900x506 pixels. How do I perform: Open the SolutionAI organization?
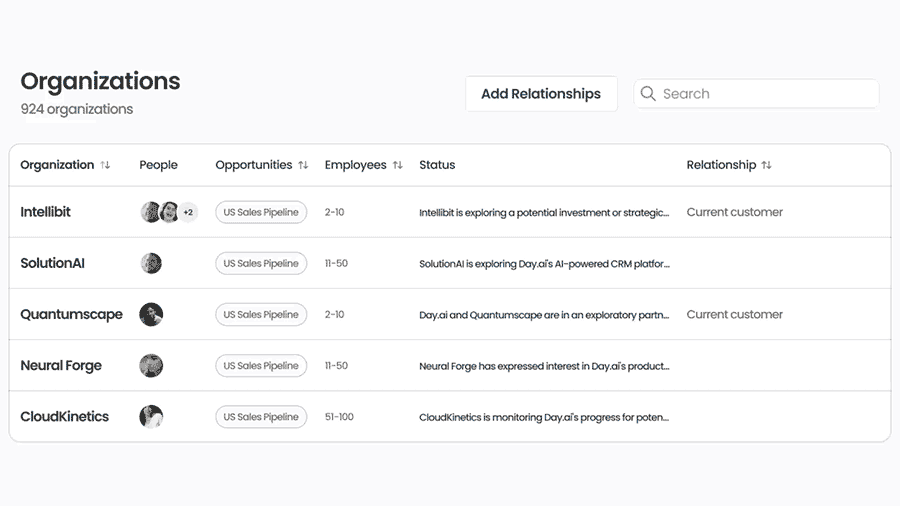(52, 263)
